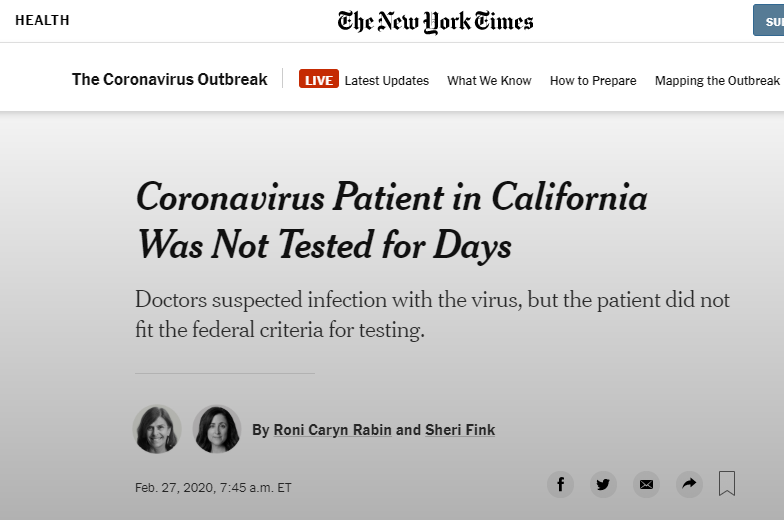Open Latest Updates tab
The image size is (784, 520).
(386, 80)
